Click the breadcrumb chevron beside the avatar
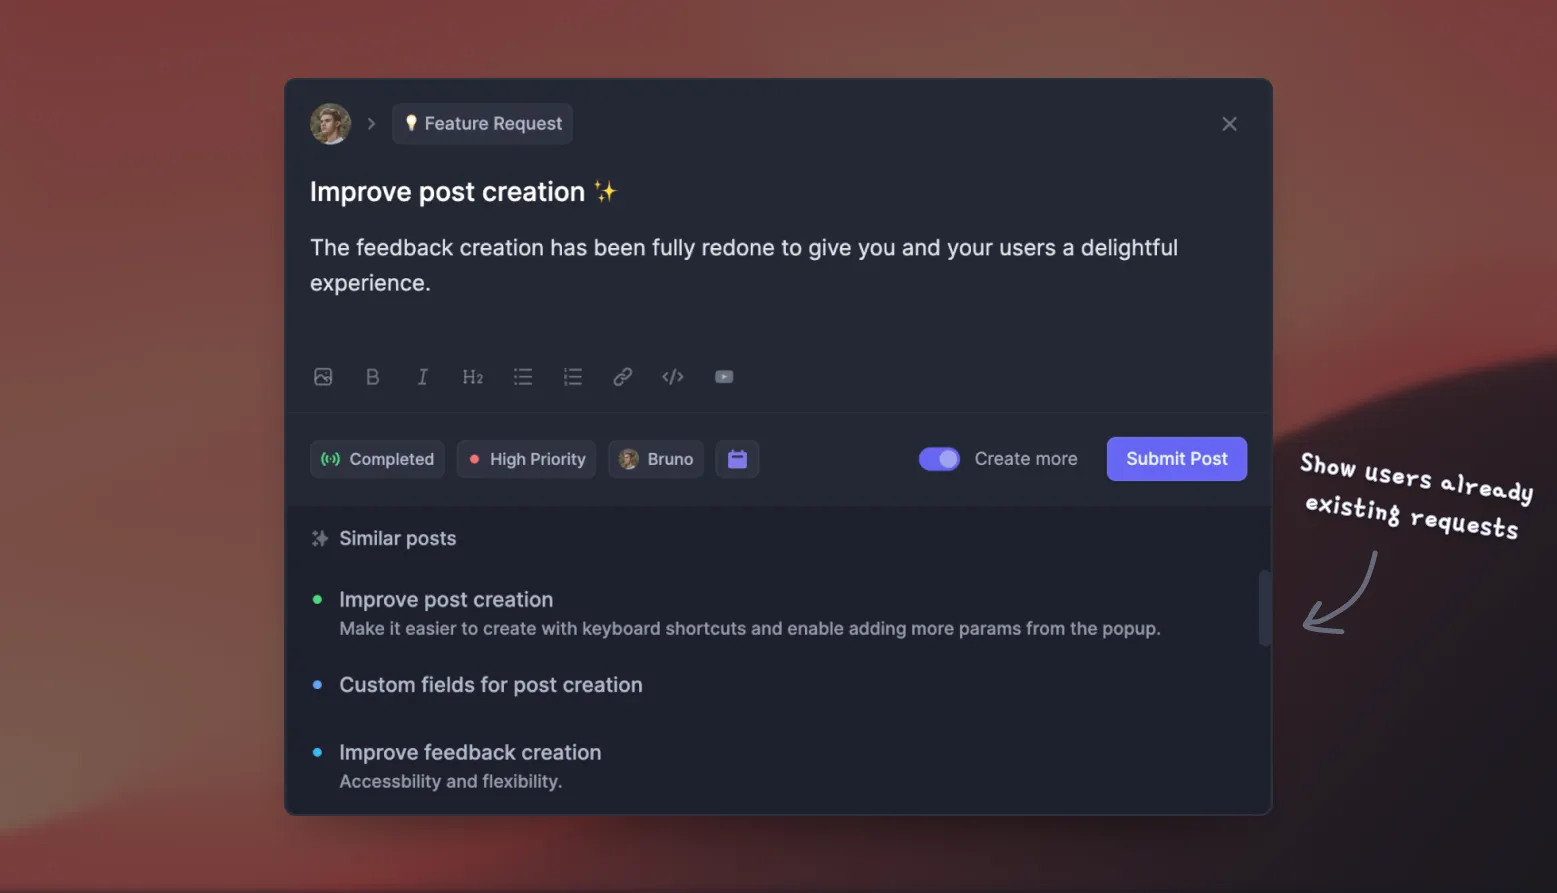This screenshot has width=1557, height=893. click(x=371, y=124)
